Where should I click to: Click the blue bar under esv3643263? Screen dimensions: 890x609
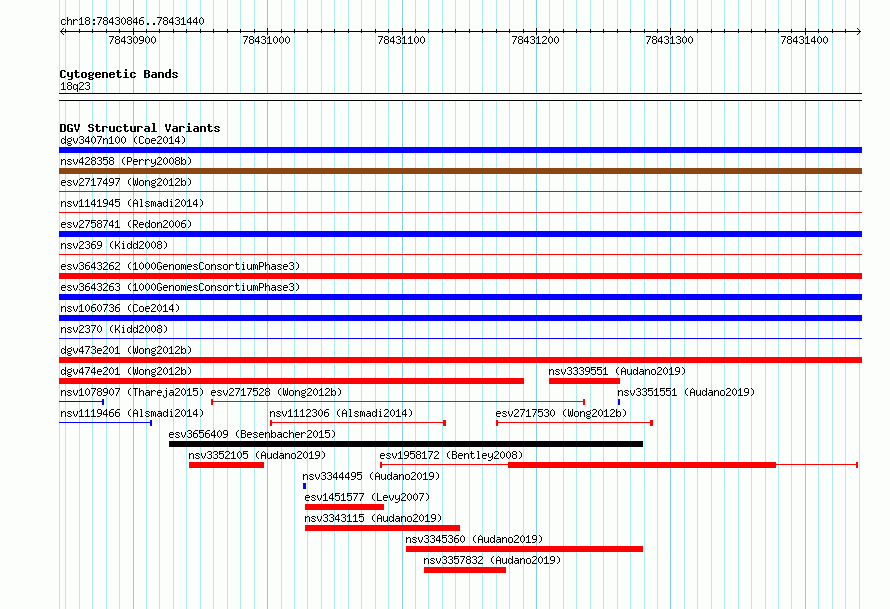460,297
